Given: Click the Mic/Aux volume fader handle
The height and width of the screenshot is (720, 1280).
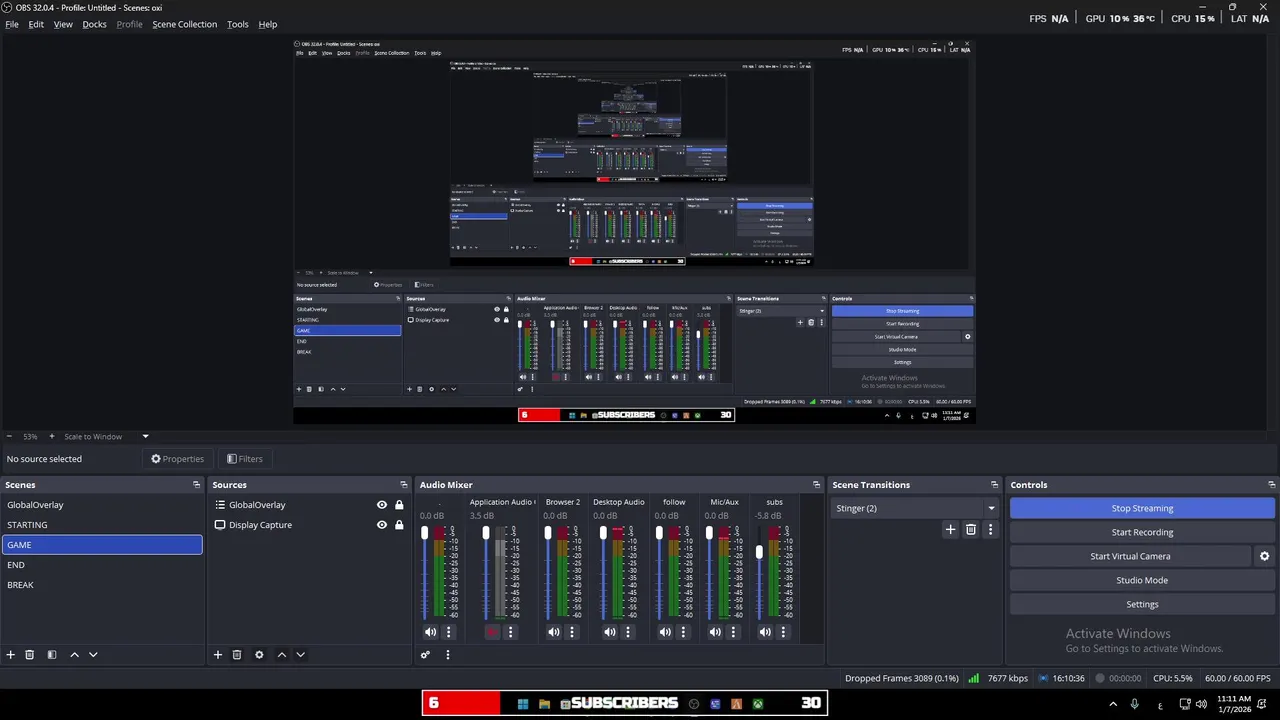Looking at the screenshot, I should point(709,533).
